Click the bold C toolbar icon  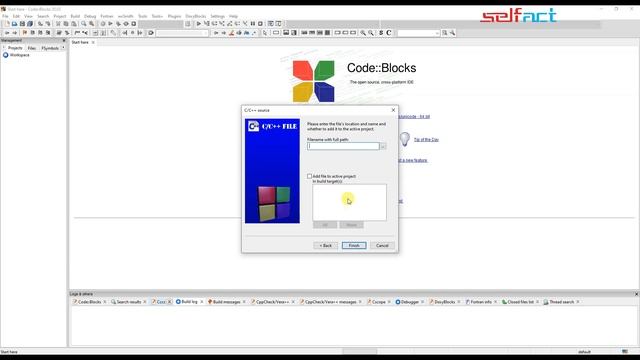pos(389,33)
